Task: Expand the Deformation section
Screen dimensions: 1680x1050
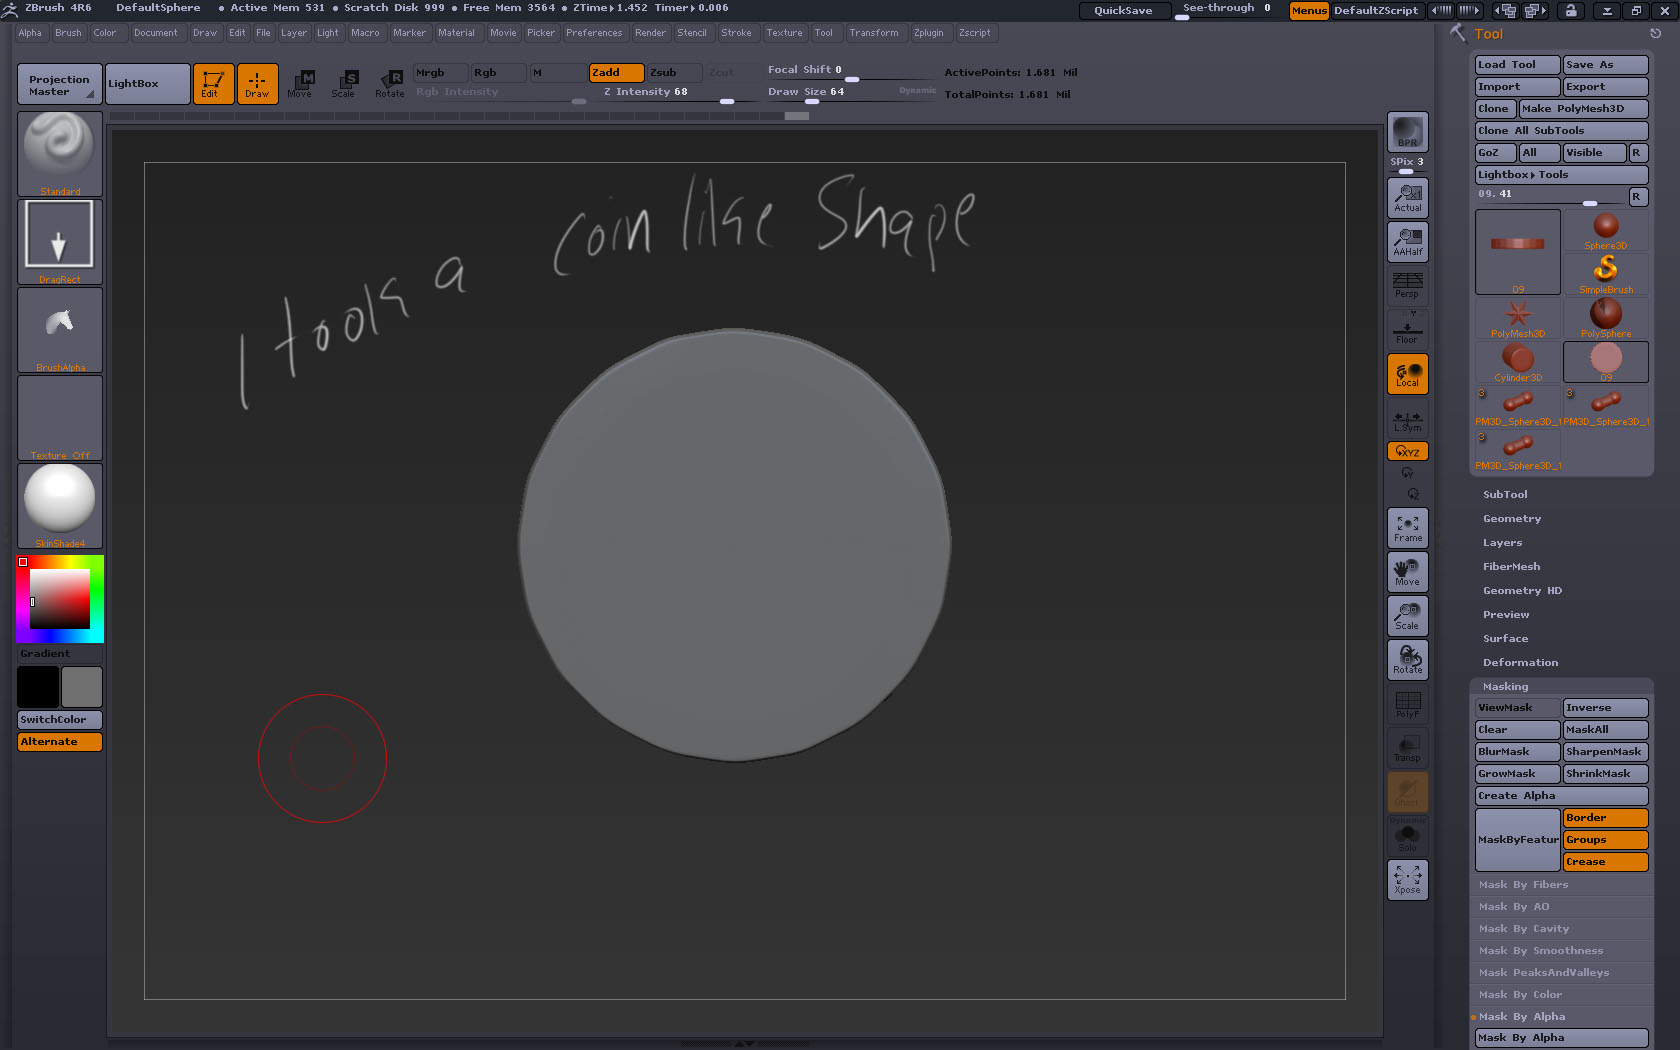Action: (1520, 663)
